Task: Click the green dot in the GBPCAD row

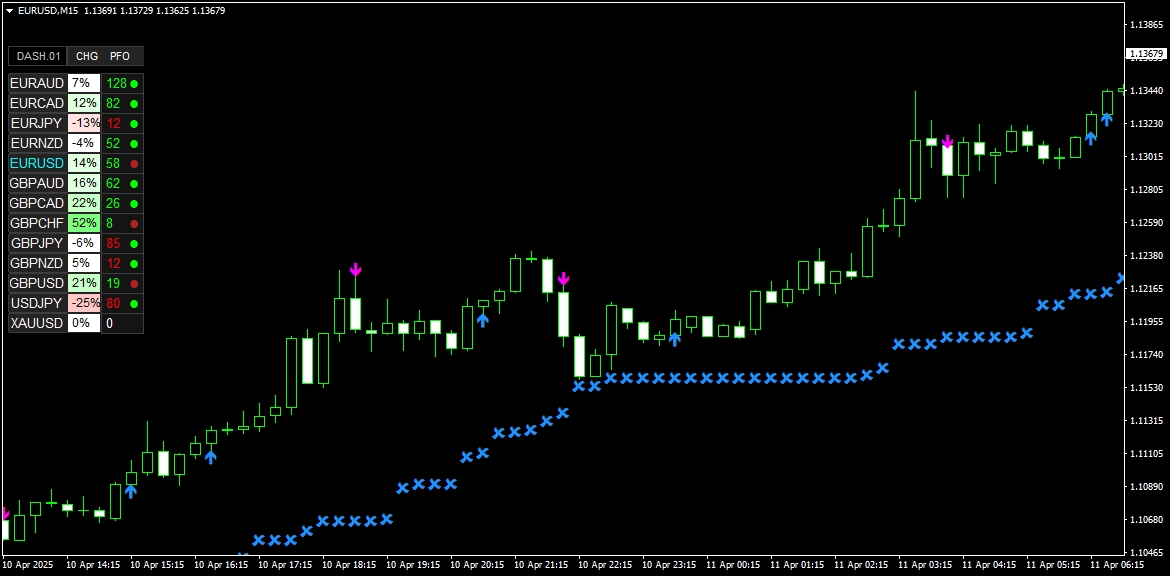Action: [x=134, y=204]
